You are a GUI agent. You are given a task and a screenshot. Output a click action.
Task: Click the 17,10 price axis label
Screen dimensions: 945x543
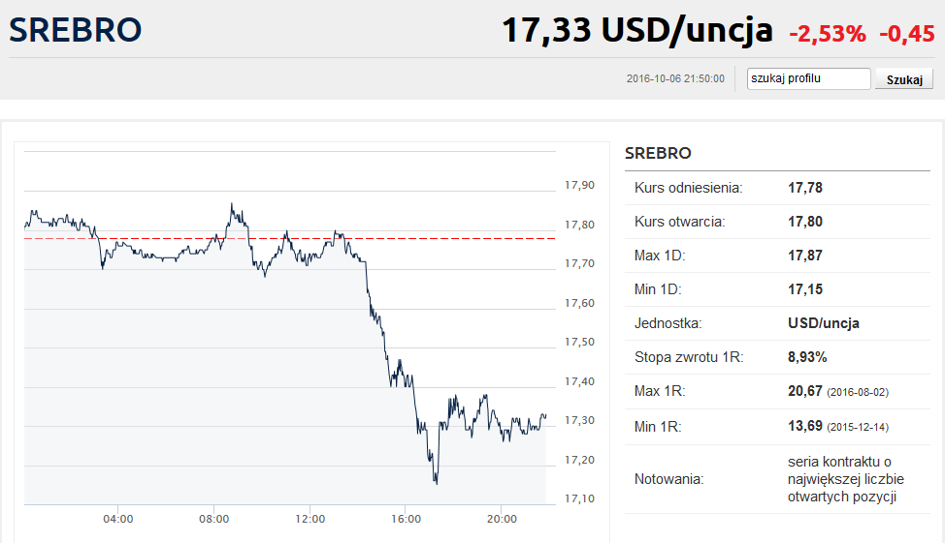point(579,498)
